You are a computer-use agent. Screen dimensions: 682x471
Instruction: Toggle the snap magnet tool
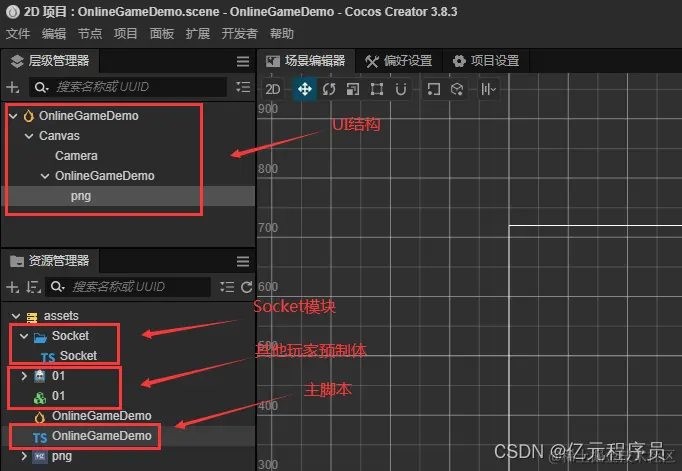pos(401,89)
